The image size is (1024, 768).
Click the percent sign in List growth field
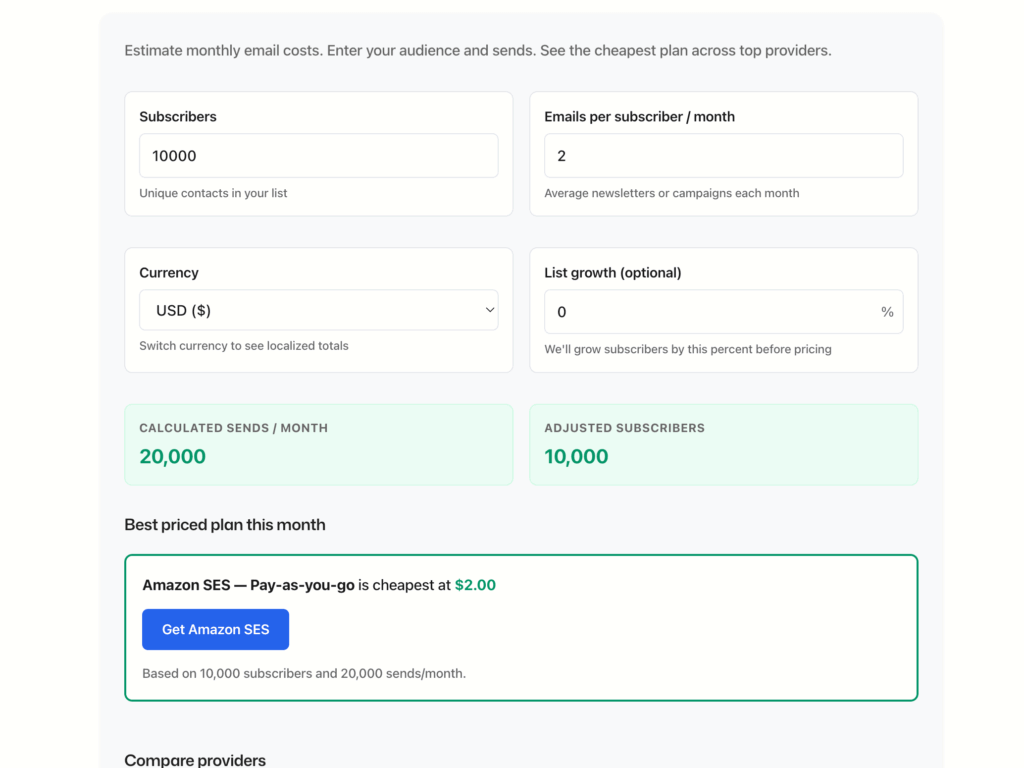(887, 311)
